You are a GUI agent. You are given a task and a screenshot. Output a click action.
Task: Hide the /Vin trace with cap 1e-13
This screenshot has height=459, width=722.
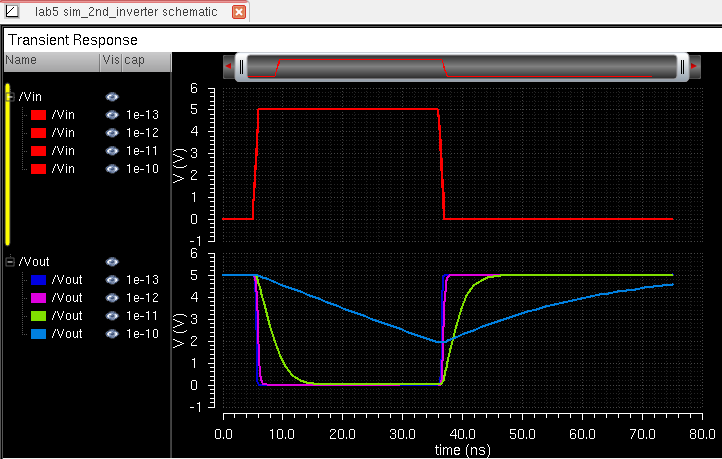pyautogui.click(x=112, y=115)
